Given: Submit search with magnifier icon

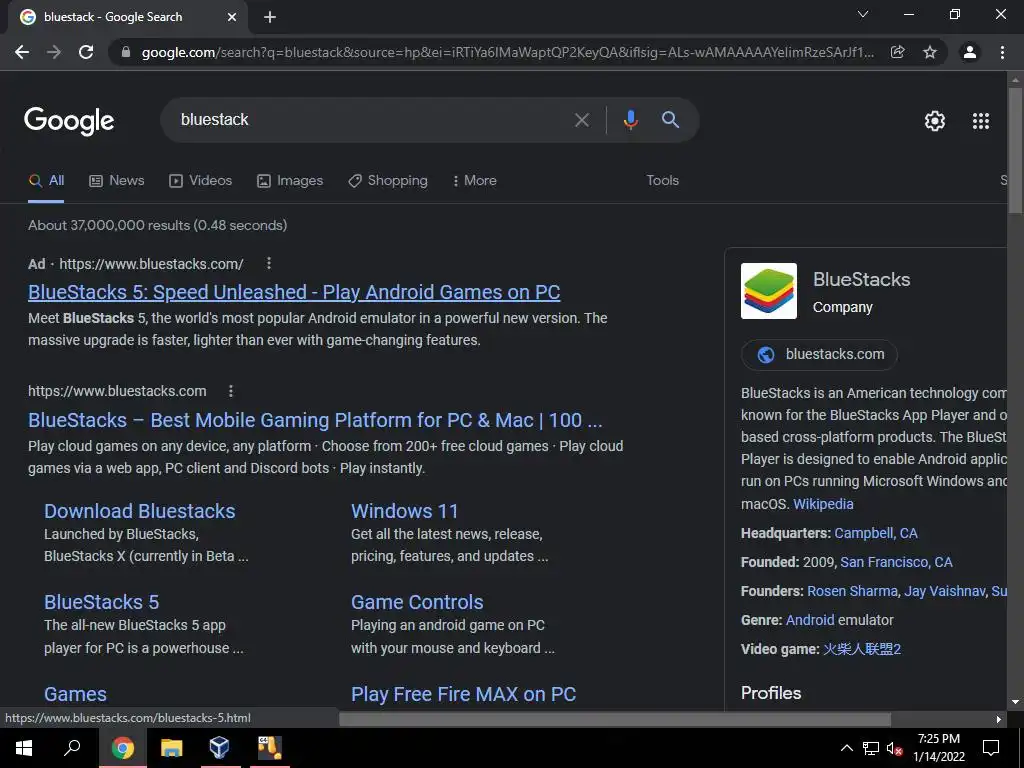Looking at the screenshot, I should 670,120.
